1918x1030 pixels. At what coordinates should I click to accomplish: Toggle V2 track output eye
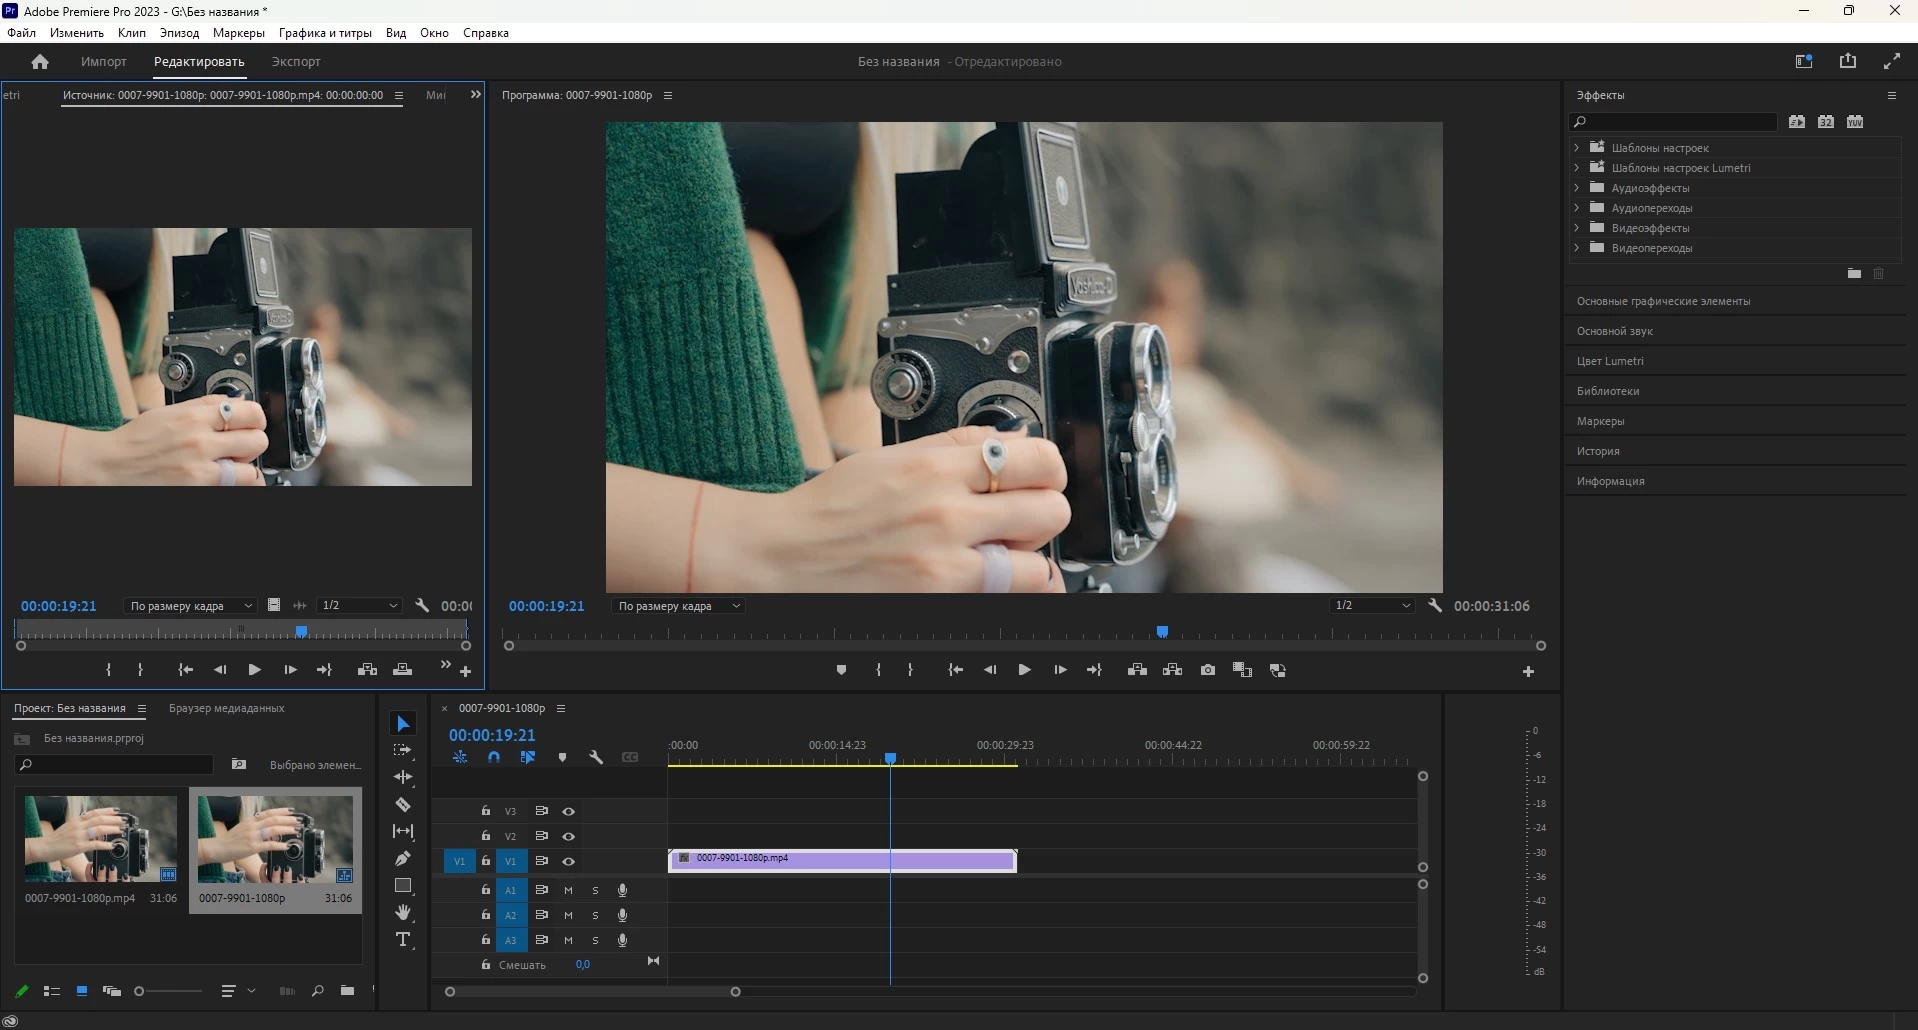click(568, 836)
